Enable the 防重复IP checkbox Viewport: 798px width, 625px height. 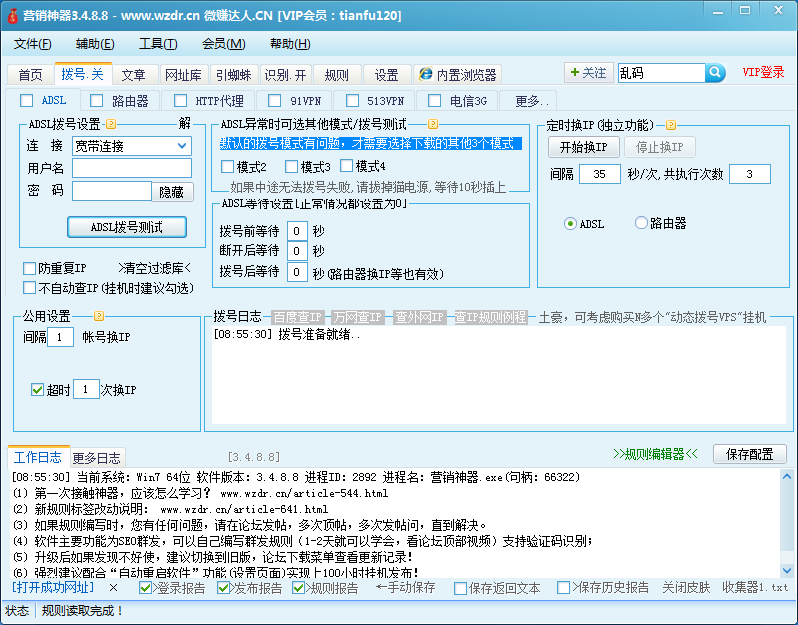point(30,268)
